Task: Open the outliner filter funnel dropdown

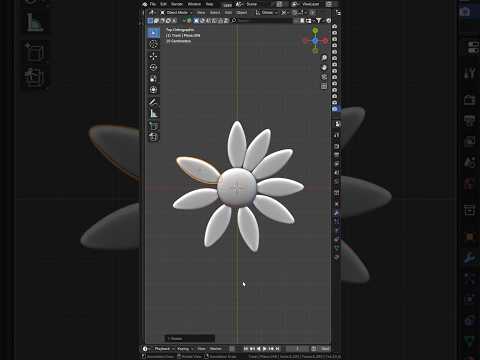Action: 320,21
